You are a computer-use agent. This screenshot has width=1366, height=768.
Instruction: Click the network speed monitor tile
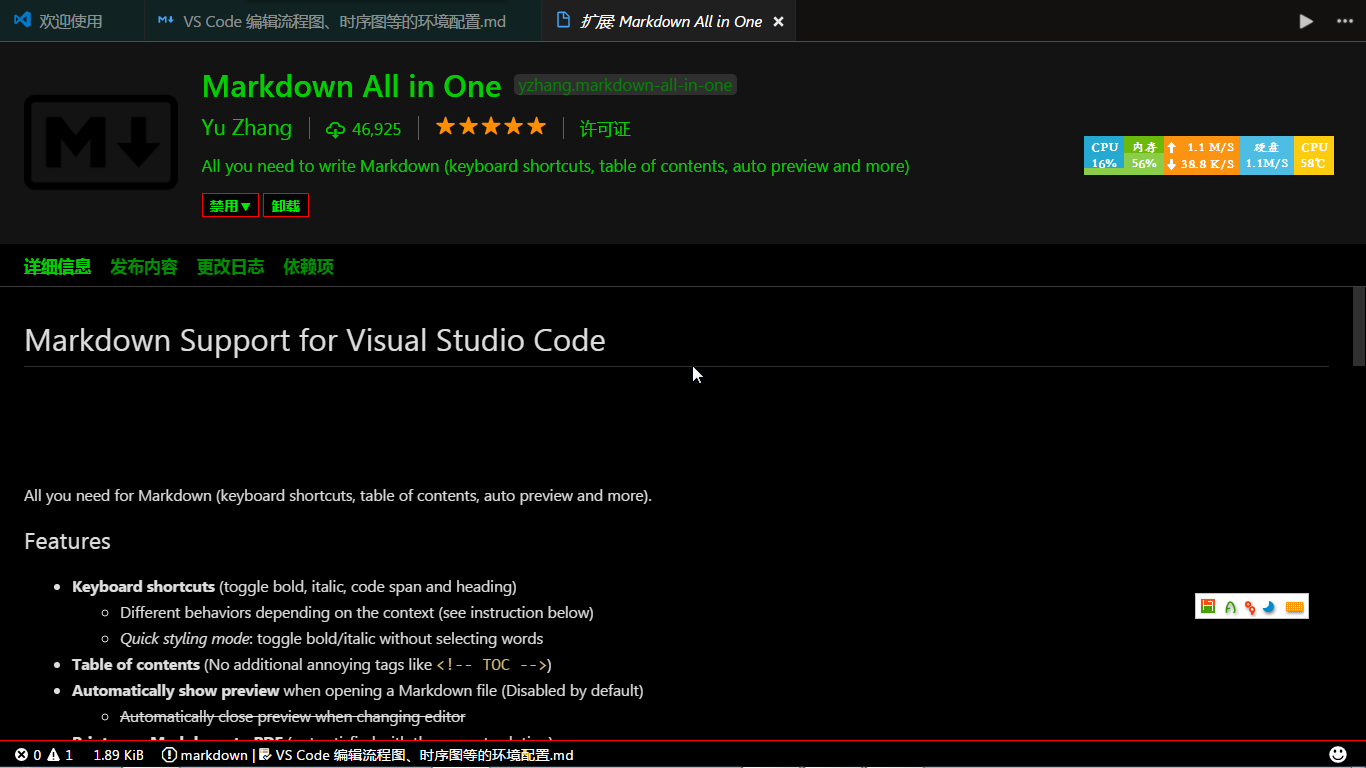(1201, 155)
